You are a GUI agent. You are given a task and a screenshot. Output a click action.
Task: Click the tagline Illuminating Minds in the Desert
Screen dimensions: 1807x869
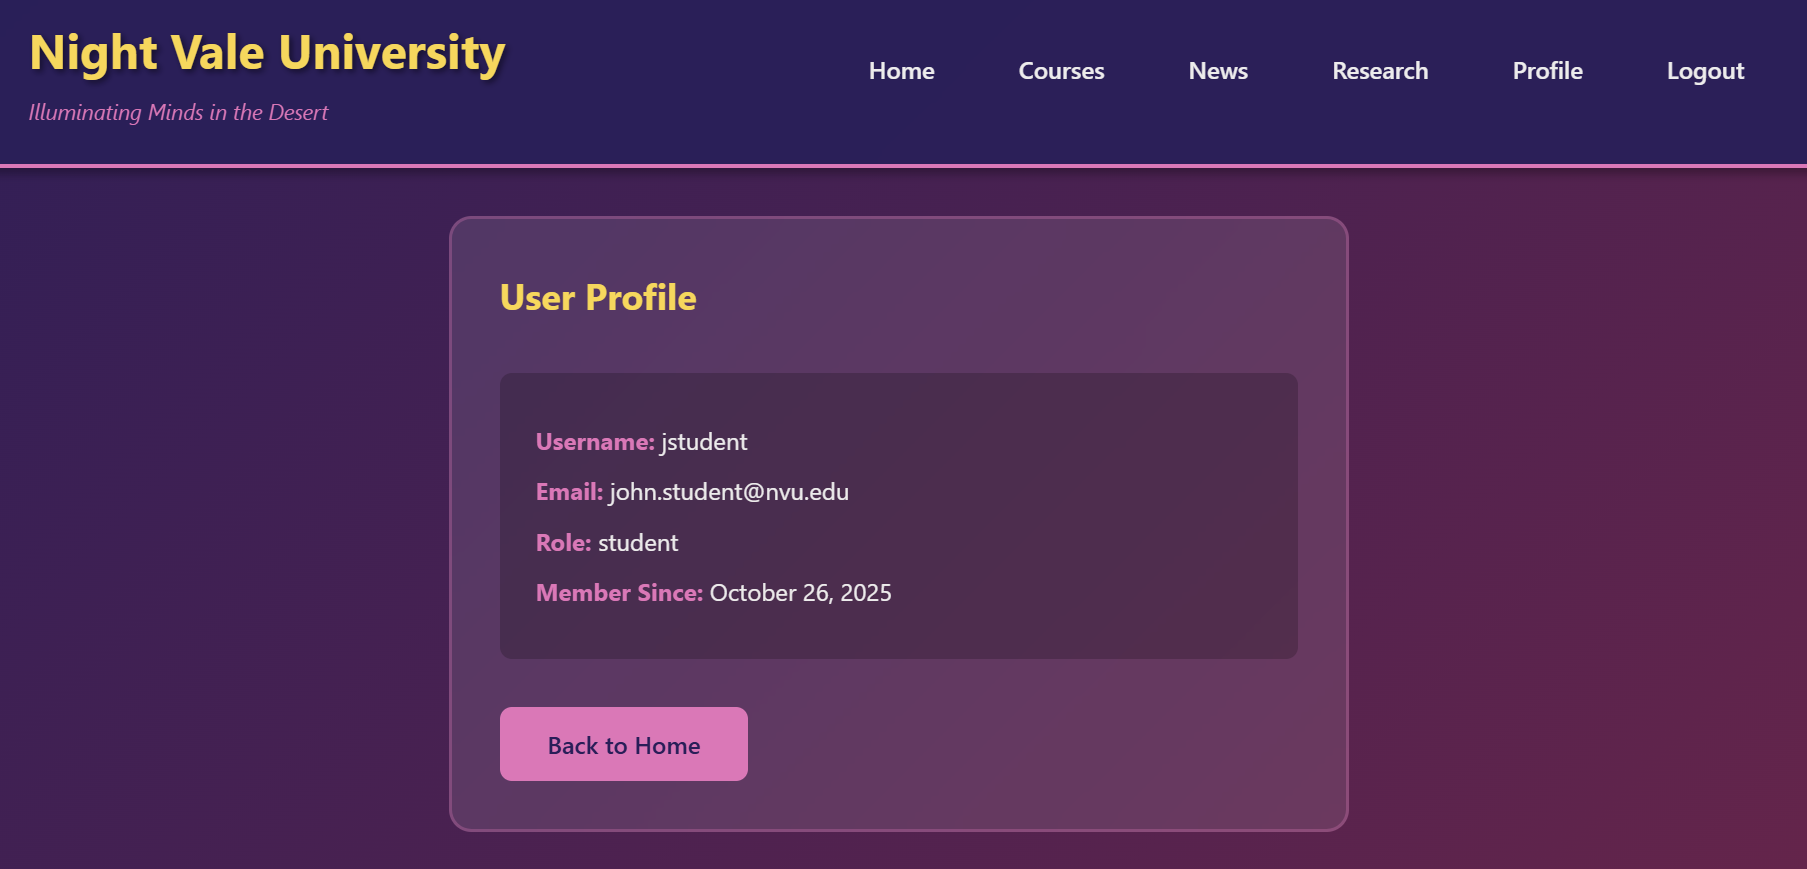point(178,112)
